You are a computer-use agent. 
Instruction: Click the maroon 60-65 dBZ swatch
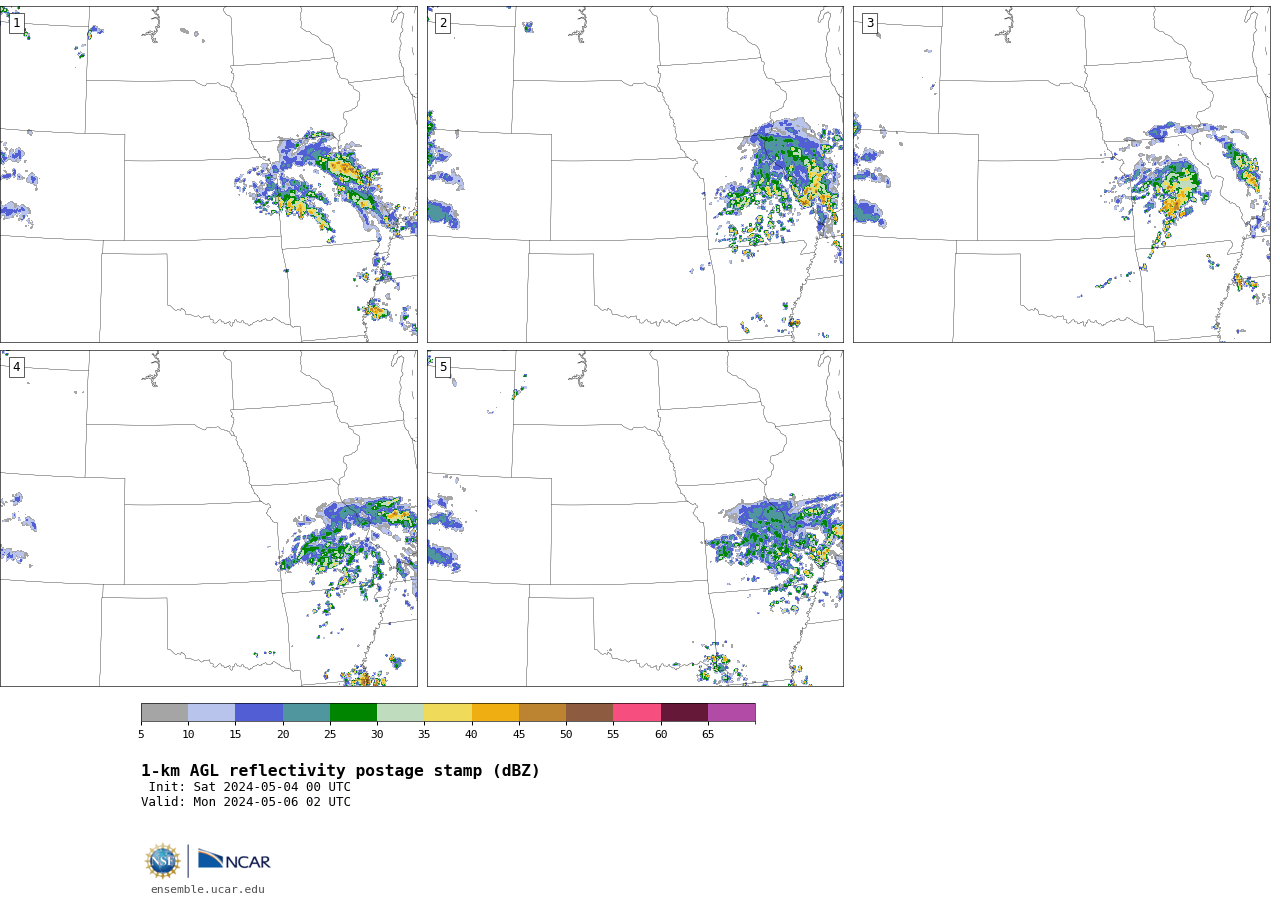[684, 713]
